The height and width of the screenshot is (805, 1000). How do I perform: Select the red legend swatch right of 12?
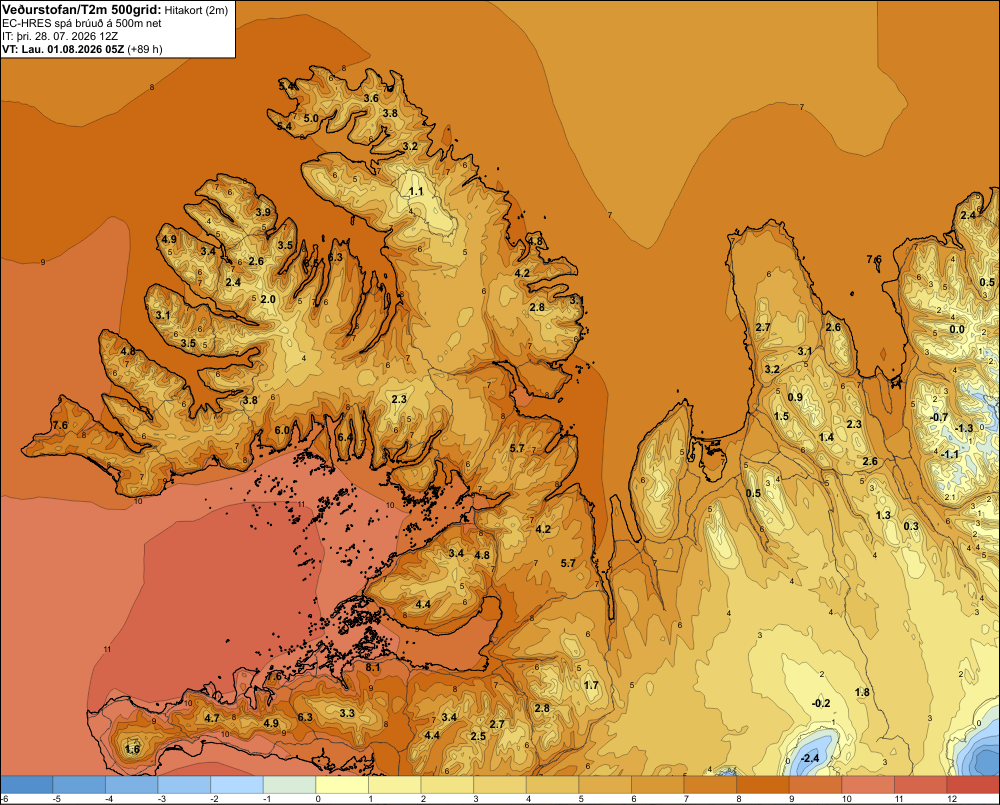pyautogui.click(x=974, y=784)
